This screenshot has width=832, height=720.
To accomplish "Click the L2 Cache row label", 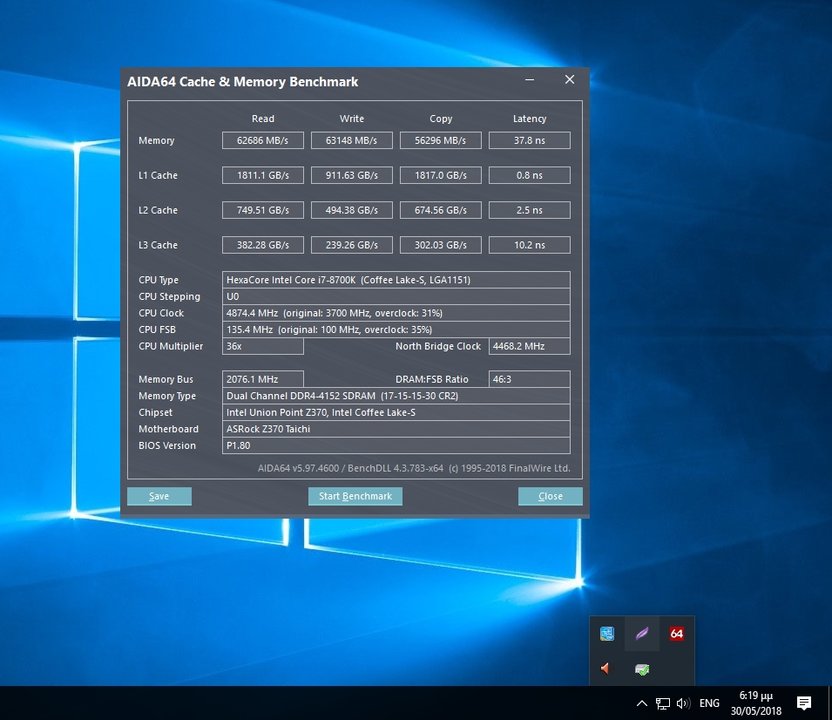I will tap(158, 210).
